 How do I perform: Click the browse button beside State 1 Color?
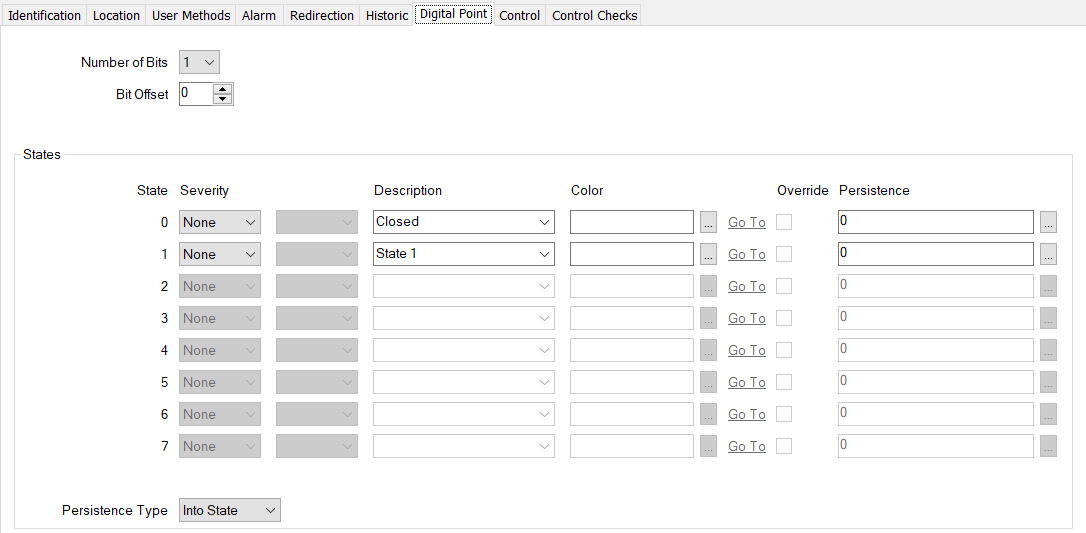point(708,254)
